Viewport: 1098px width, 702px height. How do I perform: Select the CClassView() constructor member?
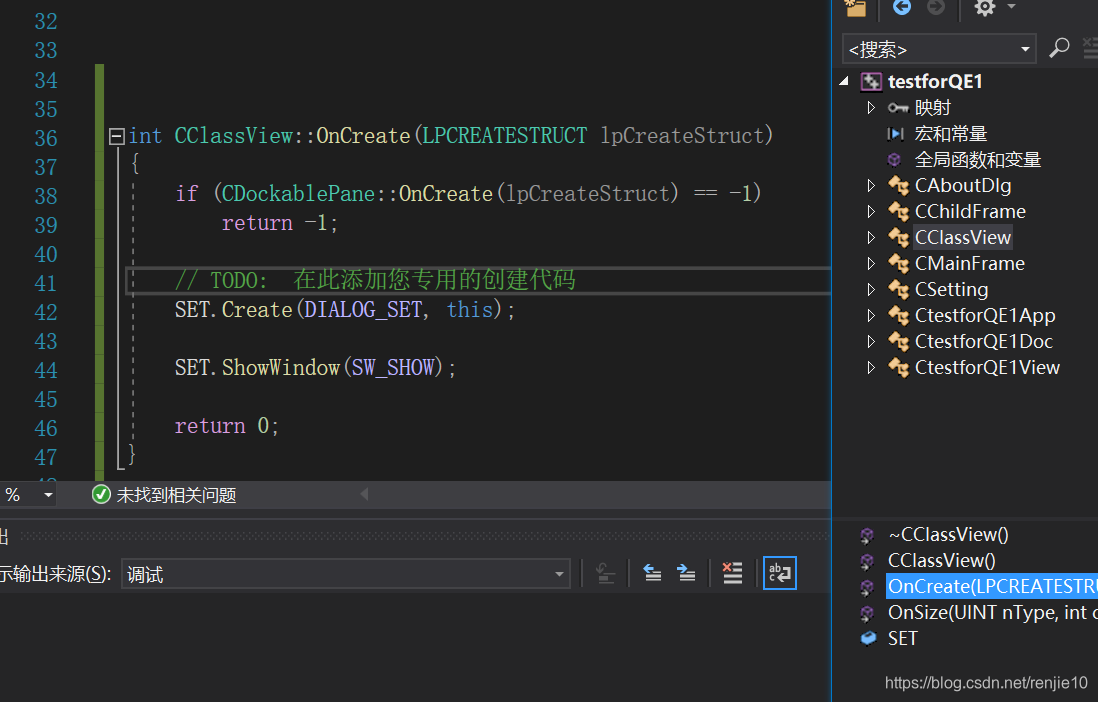click(942, 560)
